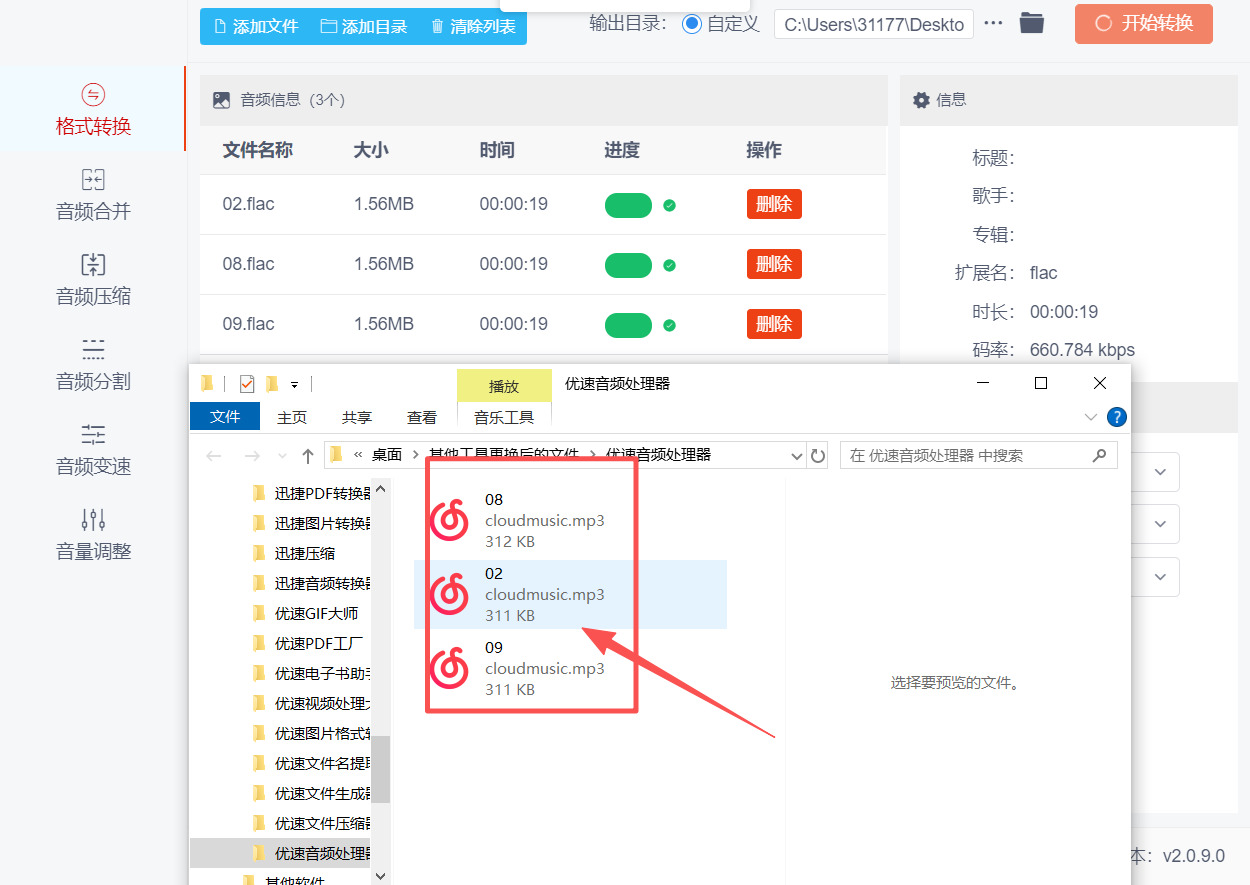Viewport: 1250px width, 885px height.
Task: Go back in Explorer navigation
Action: 214,456
